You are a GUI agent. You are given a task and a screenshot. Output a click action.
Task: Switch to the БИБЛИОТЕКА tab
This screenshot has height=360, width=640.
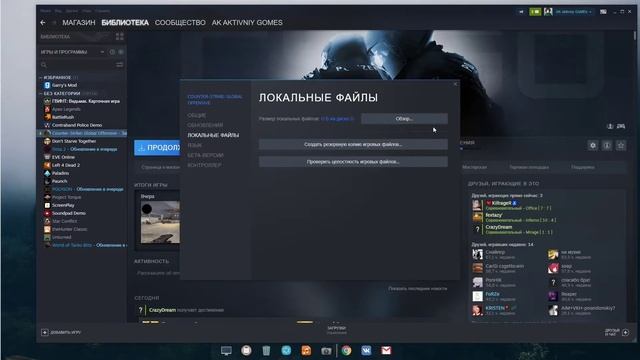(125, 23)
